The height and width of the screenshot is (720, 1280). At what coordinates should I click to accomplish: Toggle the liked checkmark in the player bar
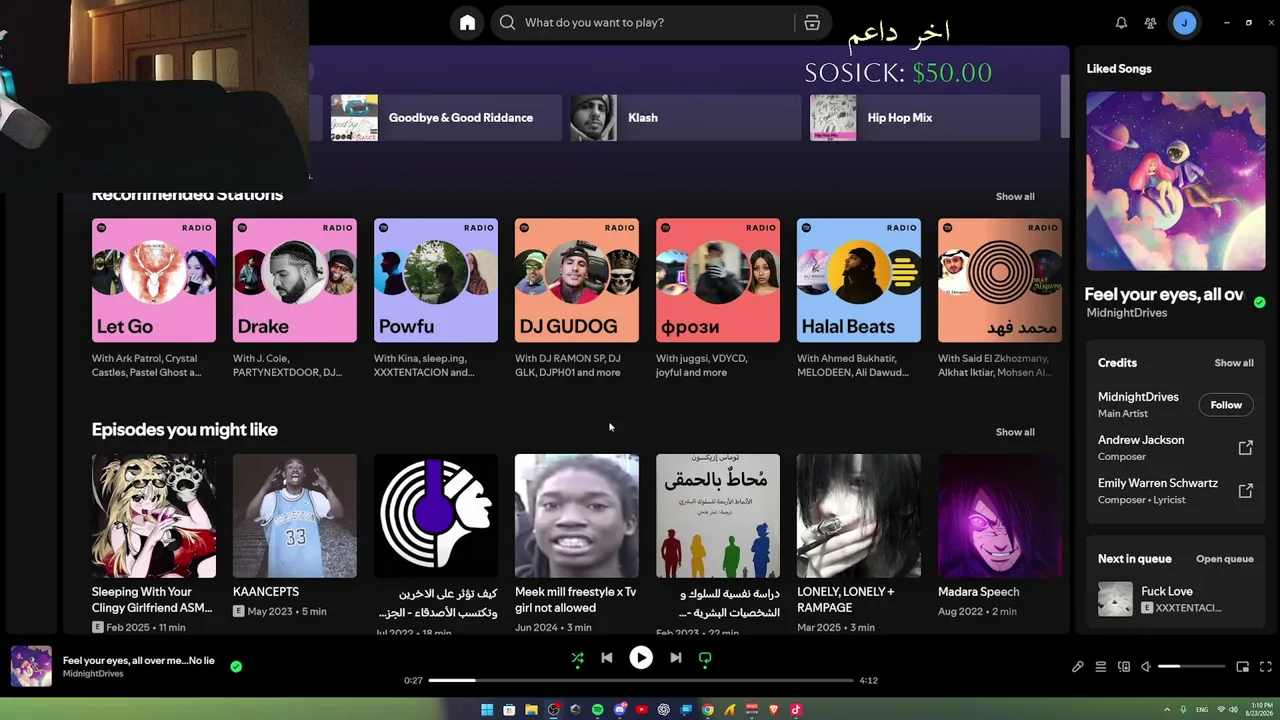coord(236,666)
